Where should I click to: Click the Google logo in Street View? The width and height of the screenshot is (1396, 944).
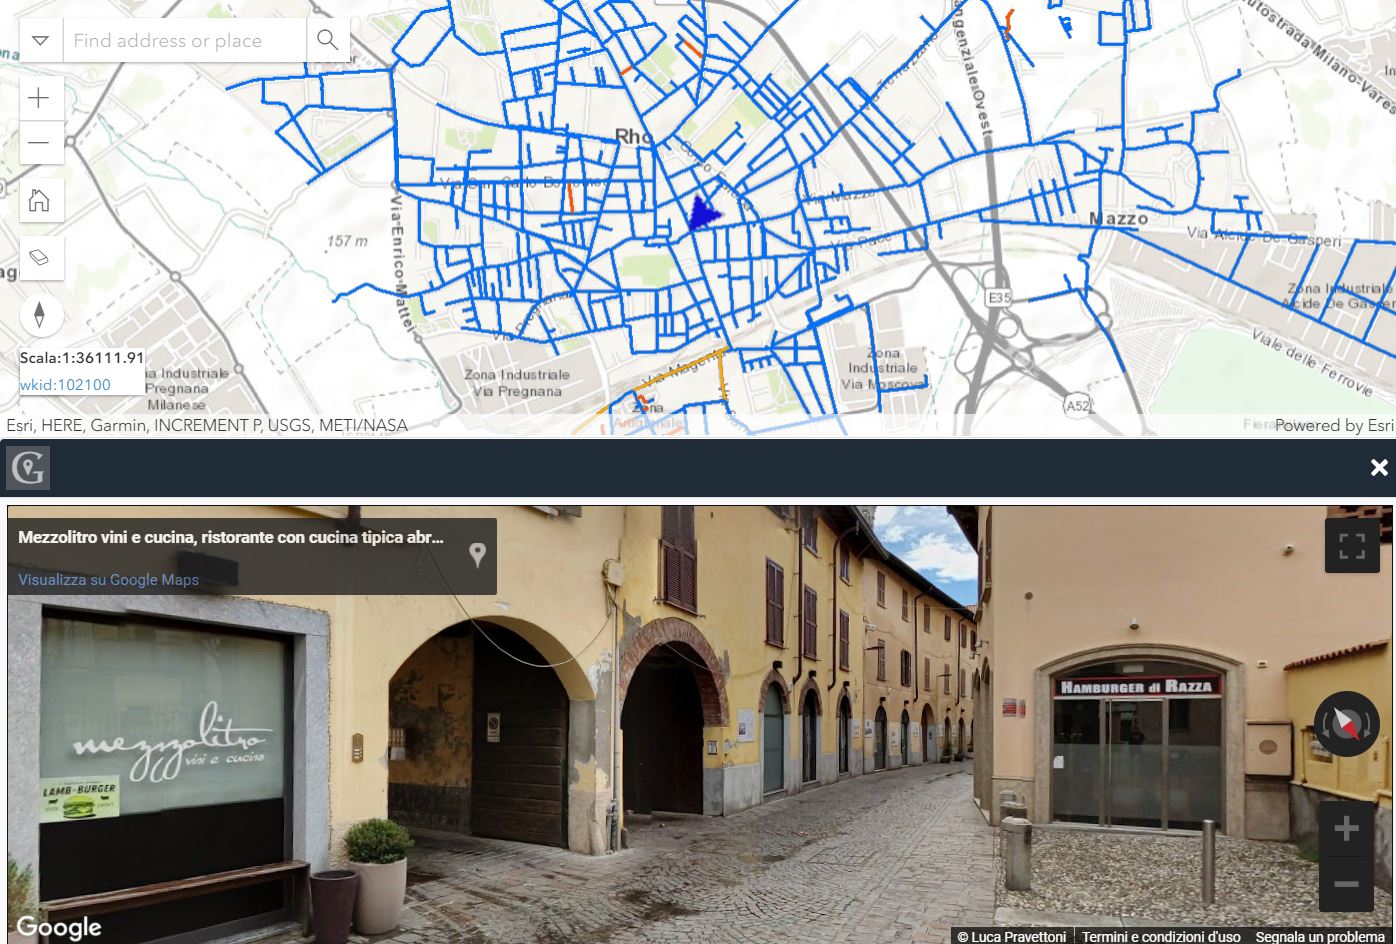59,927
